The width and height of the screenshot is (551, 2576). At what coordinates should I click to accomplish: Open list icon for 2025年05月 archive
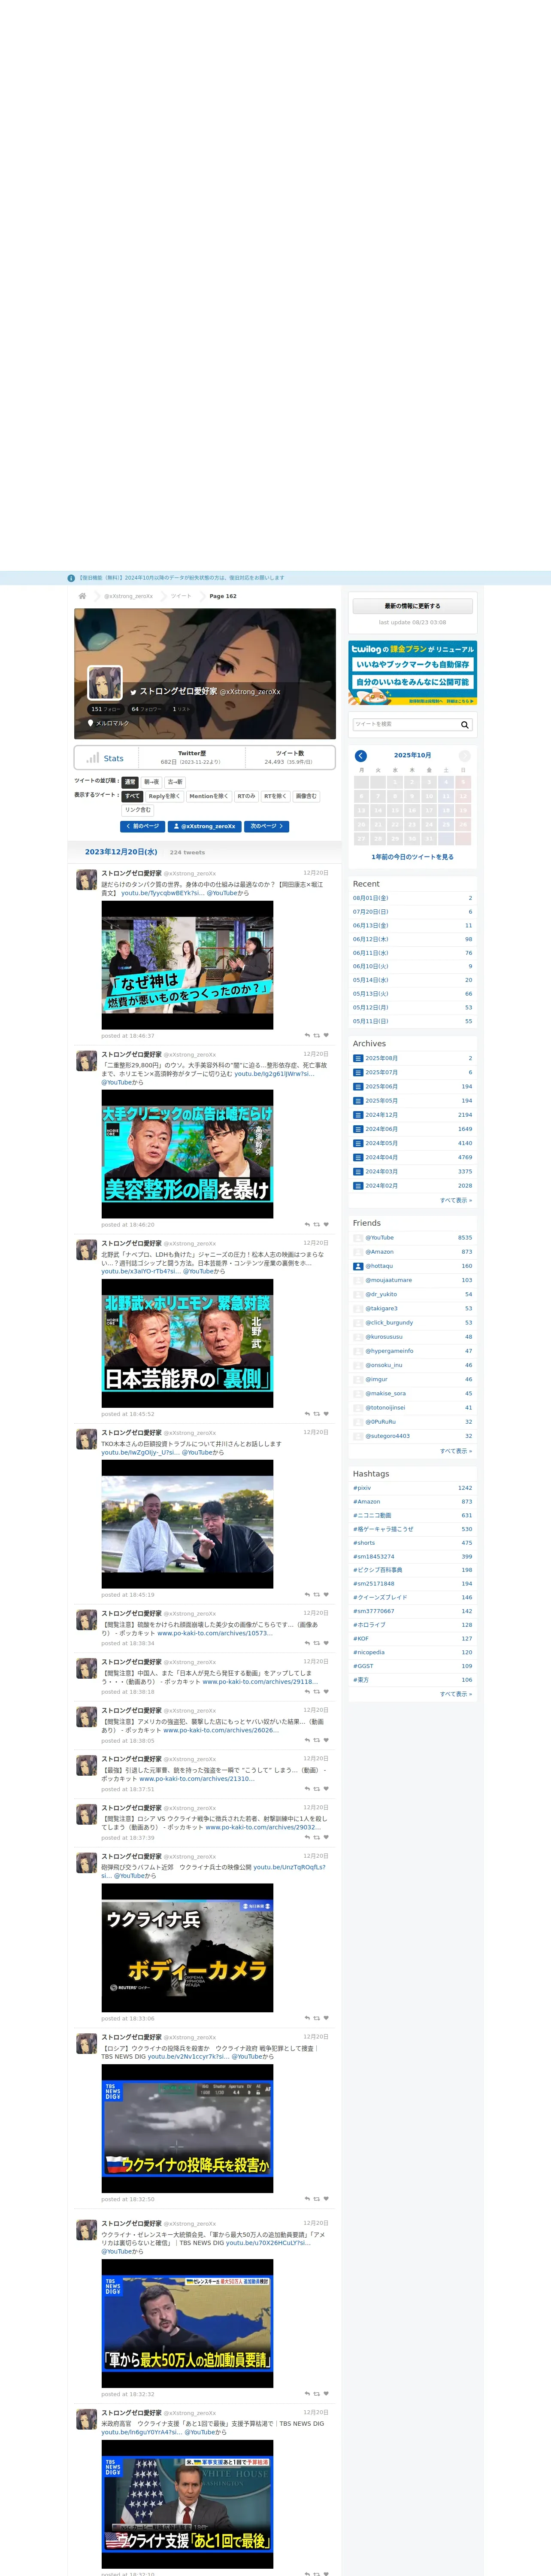(358, 1101)
